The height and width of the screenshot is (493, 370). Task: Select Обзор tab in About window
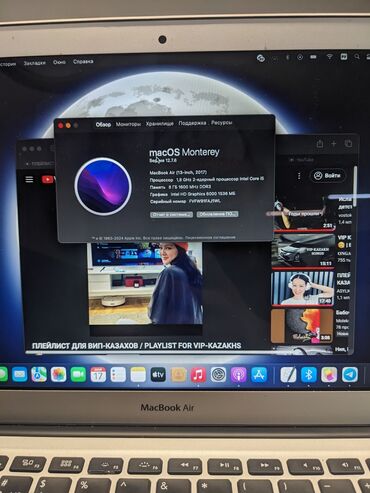pos(103,125)
